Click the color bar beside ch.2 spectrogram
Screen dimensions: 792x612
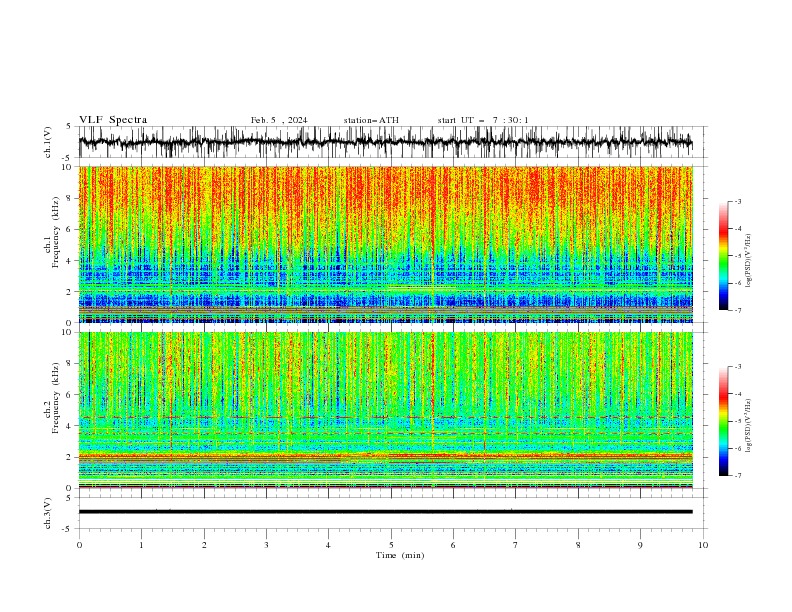pyautogui.click(x=724, y=421)
